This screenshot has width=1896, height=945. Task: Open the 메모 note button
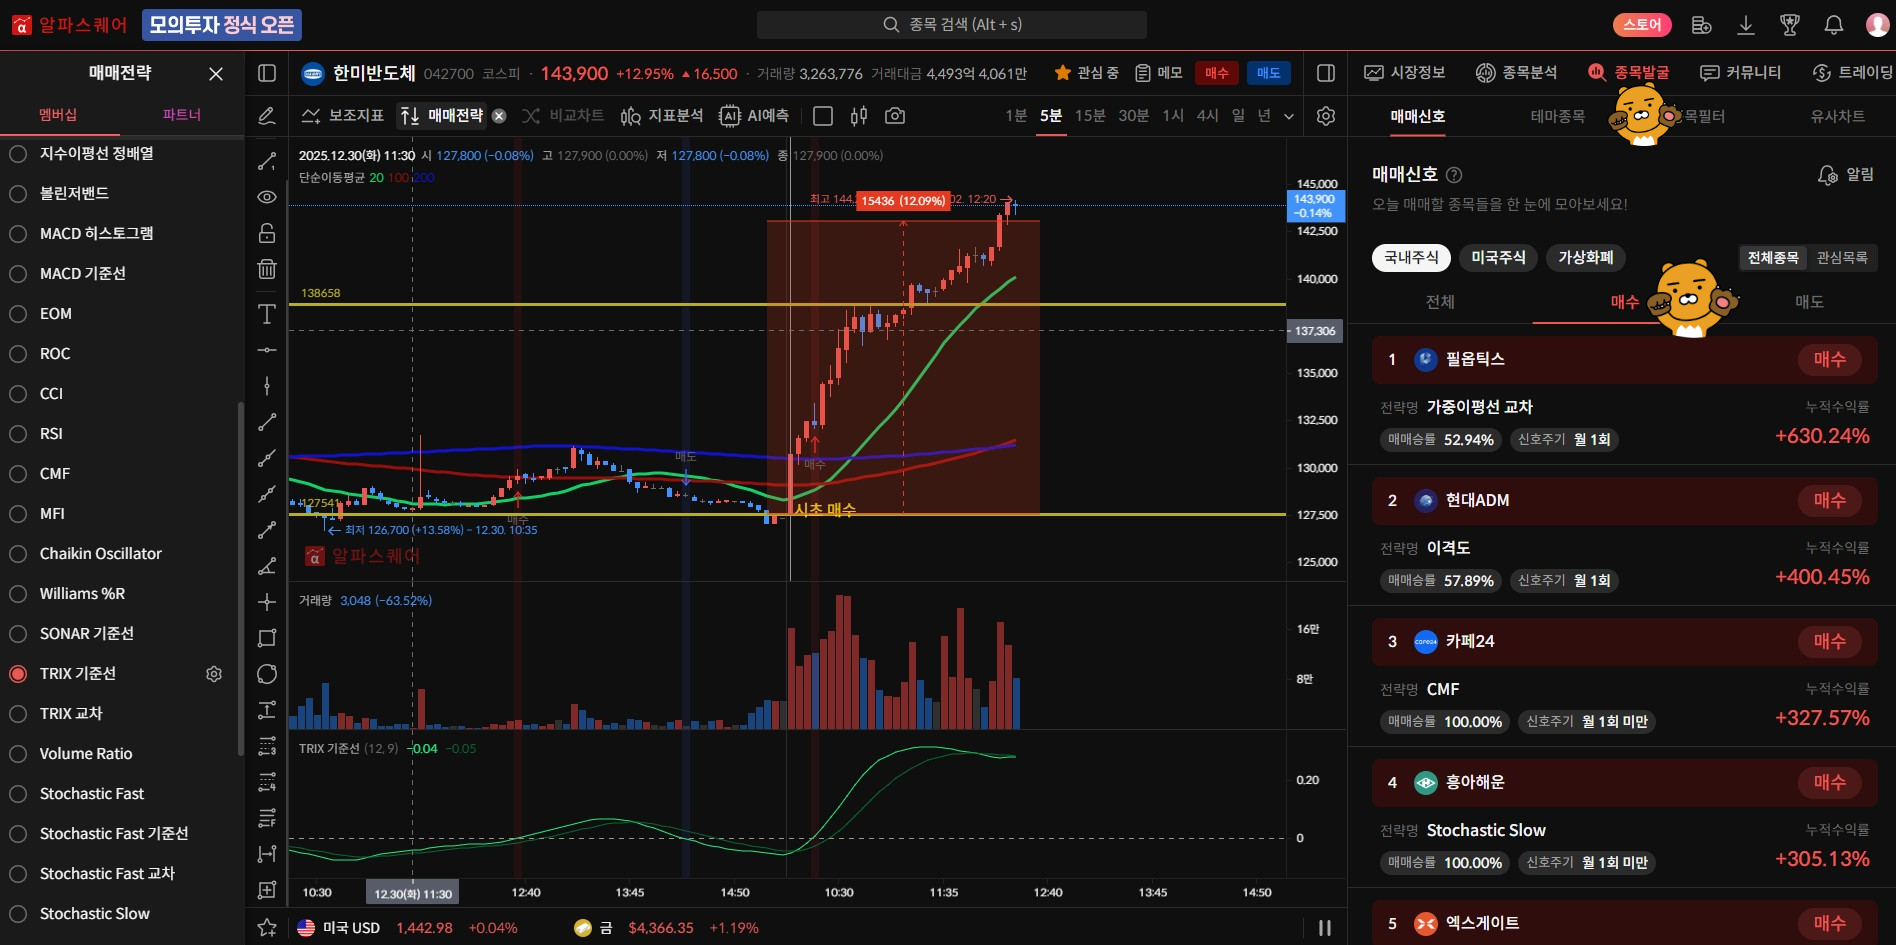tap(1159, 73)
